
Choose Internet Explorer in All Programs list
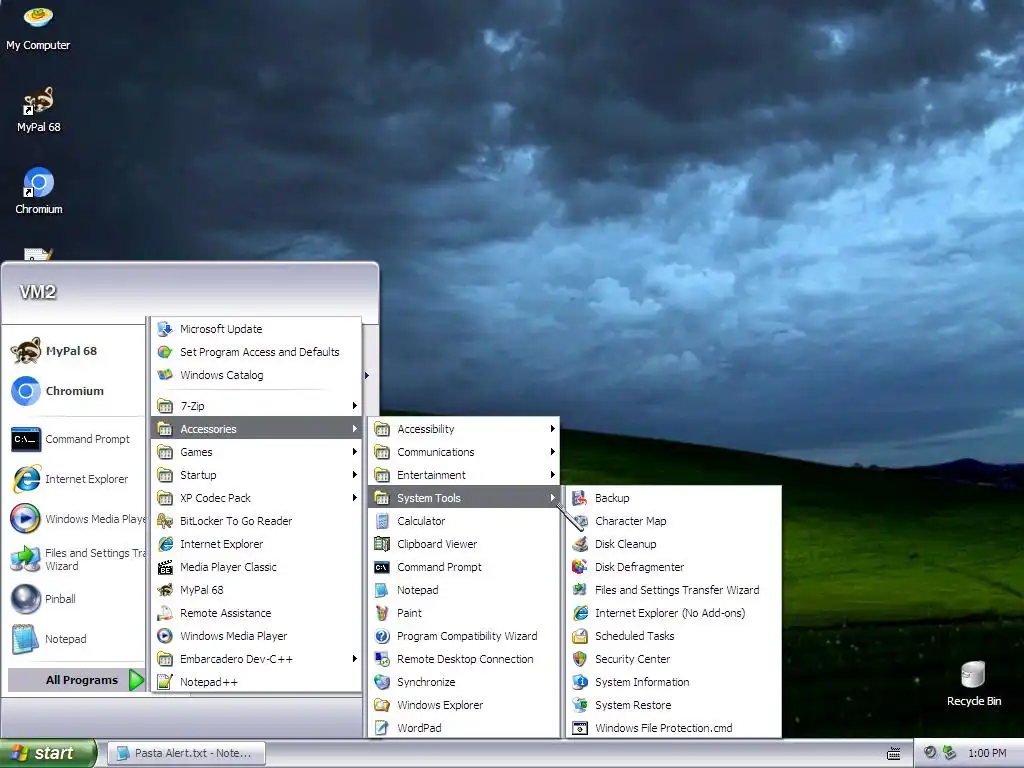256,544
